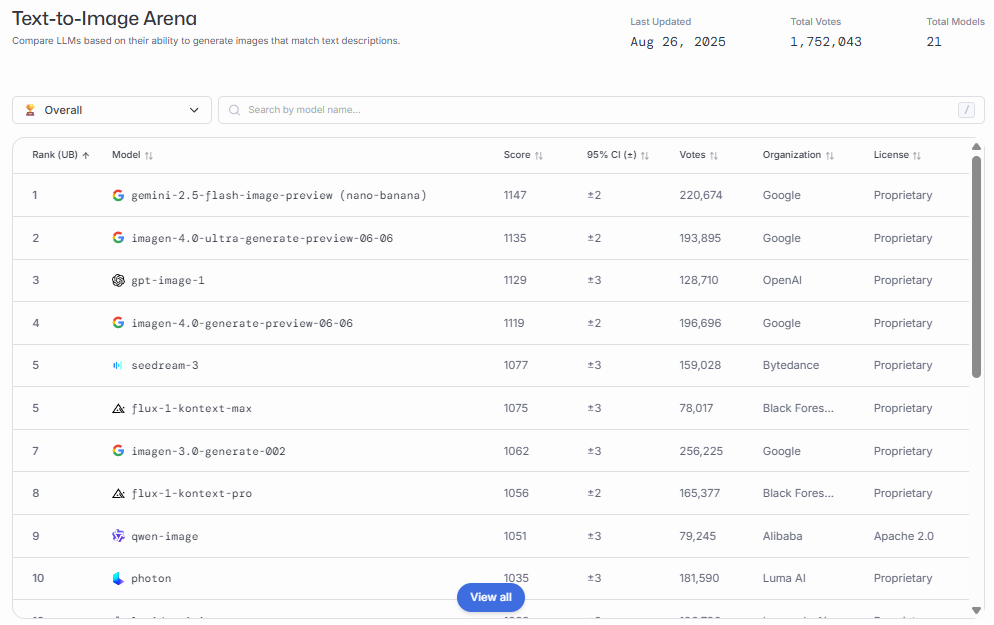The height and width of the screenshot is (625, 994).
Task: Click Google icon beside imagen-3.0-generate-002
Action: tap(118, 451)
